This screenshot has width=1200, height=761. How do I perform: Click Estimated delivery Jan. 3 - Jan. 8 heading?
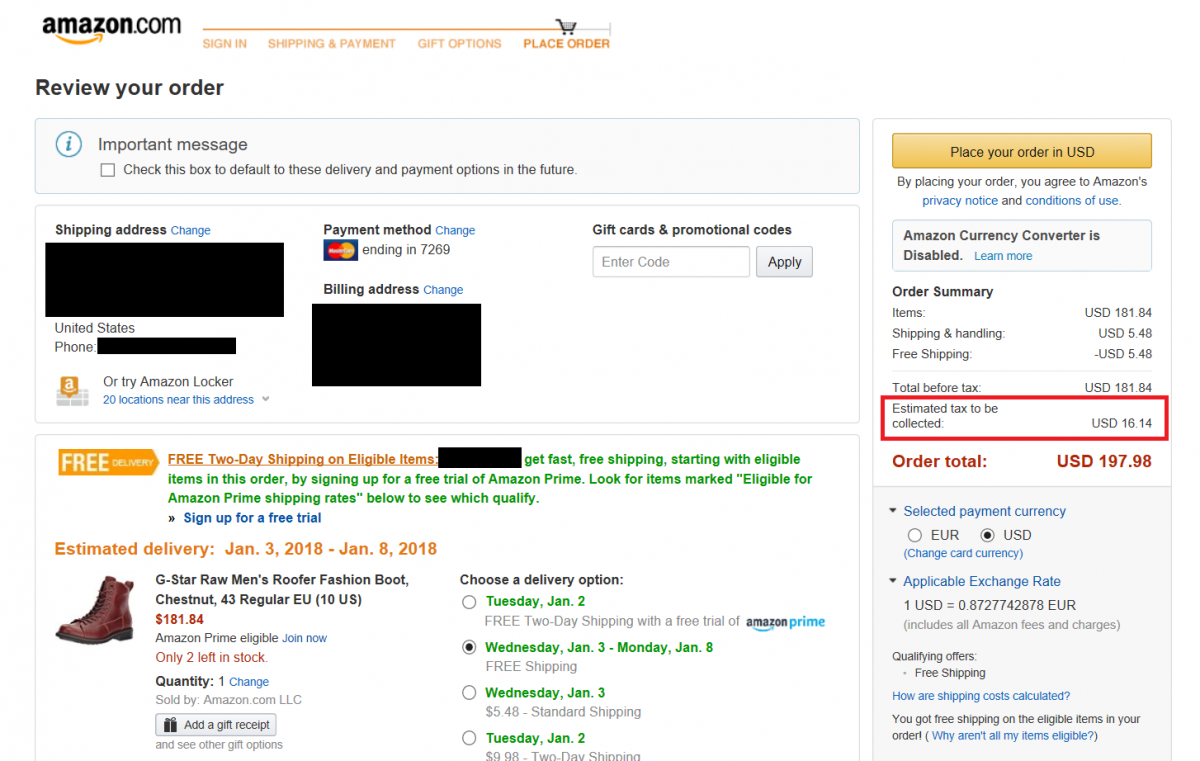246,549
